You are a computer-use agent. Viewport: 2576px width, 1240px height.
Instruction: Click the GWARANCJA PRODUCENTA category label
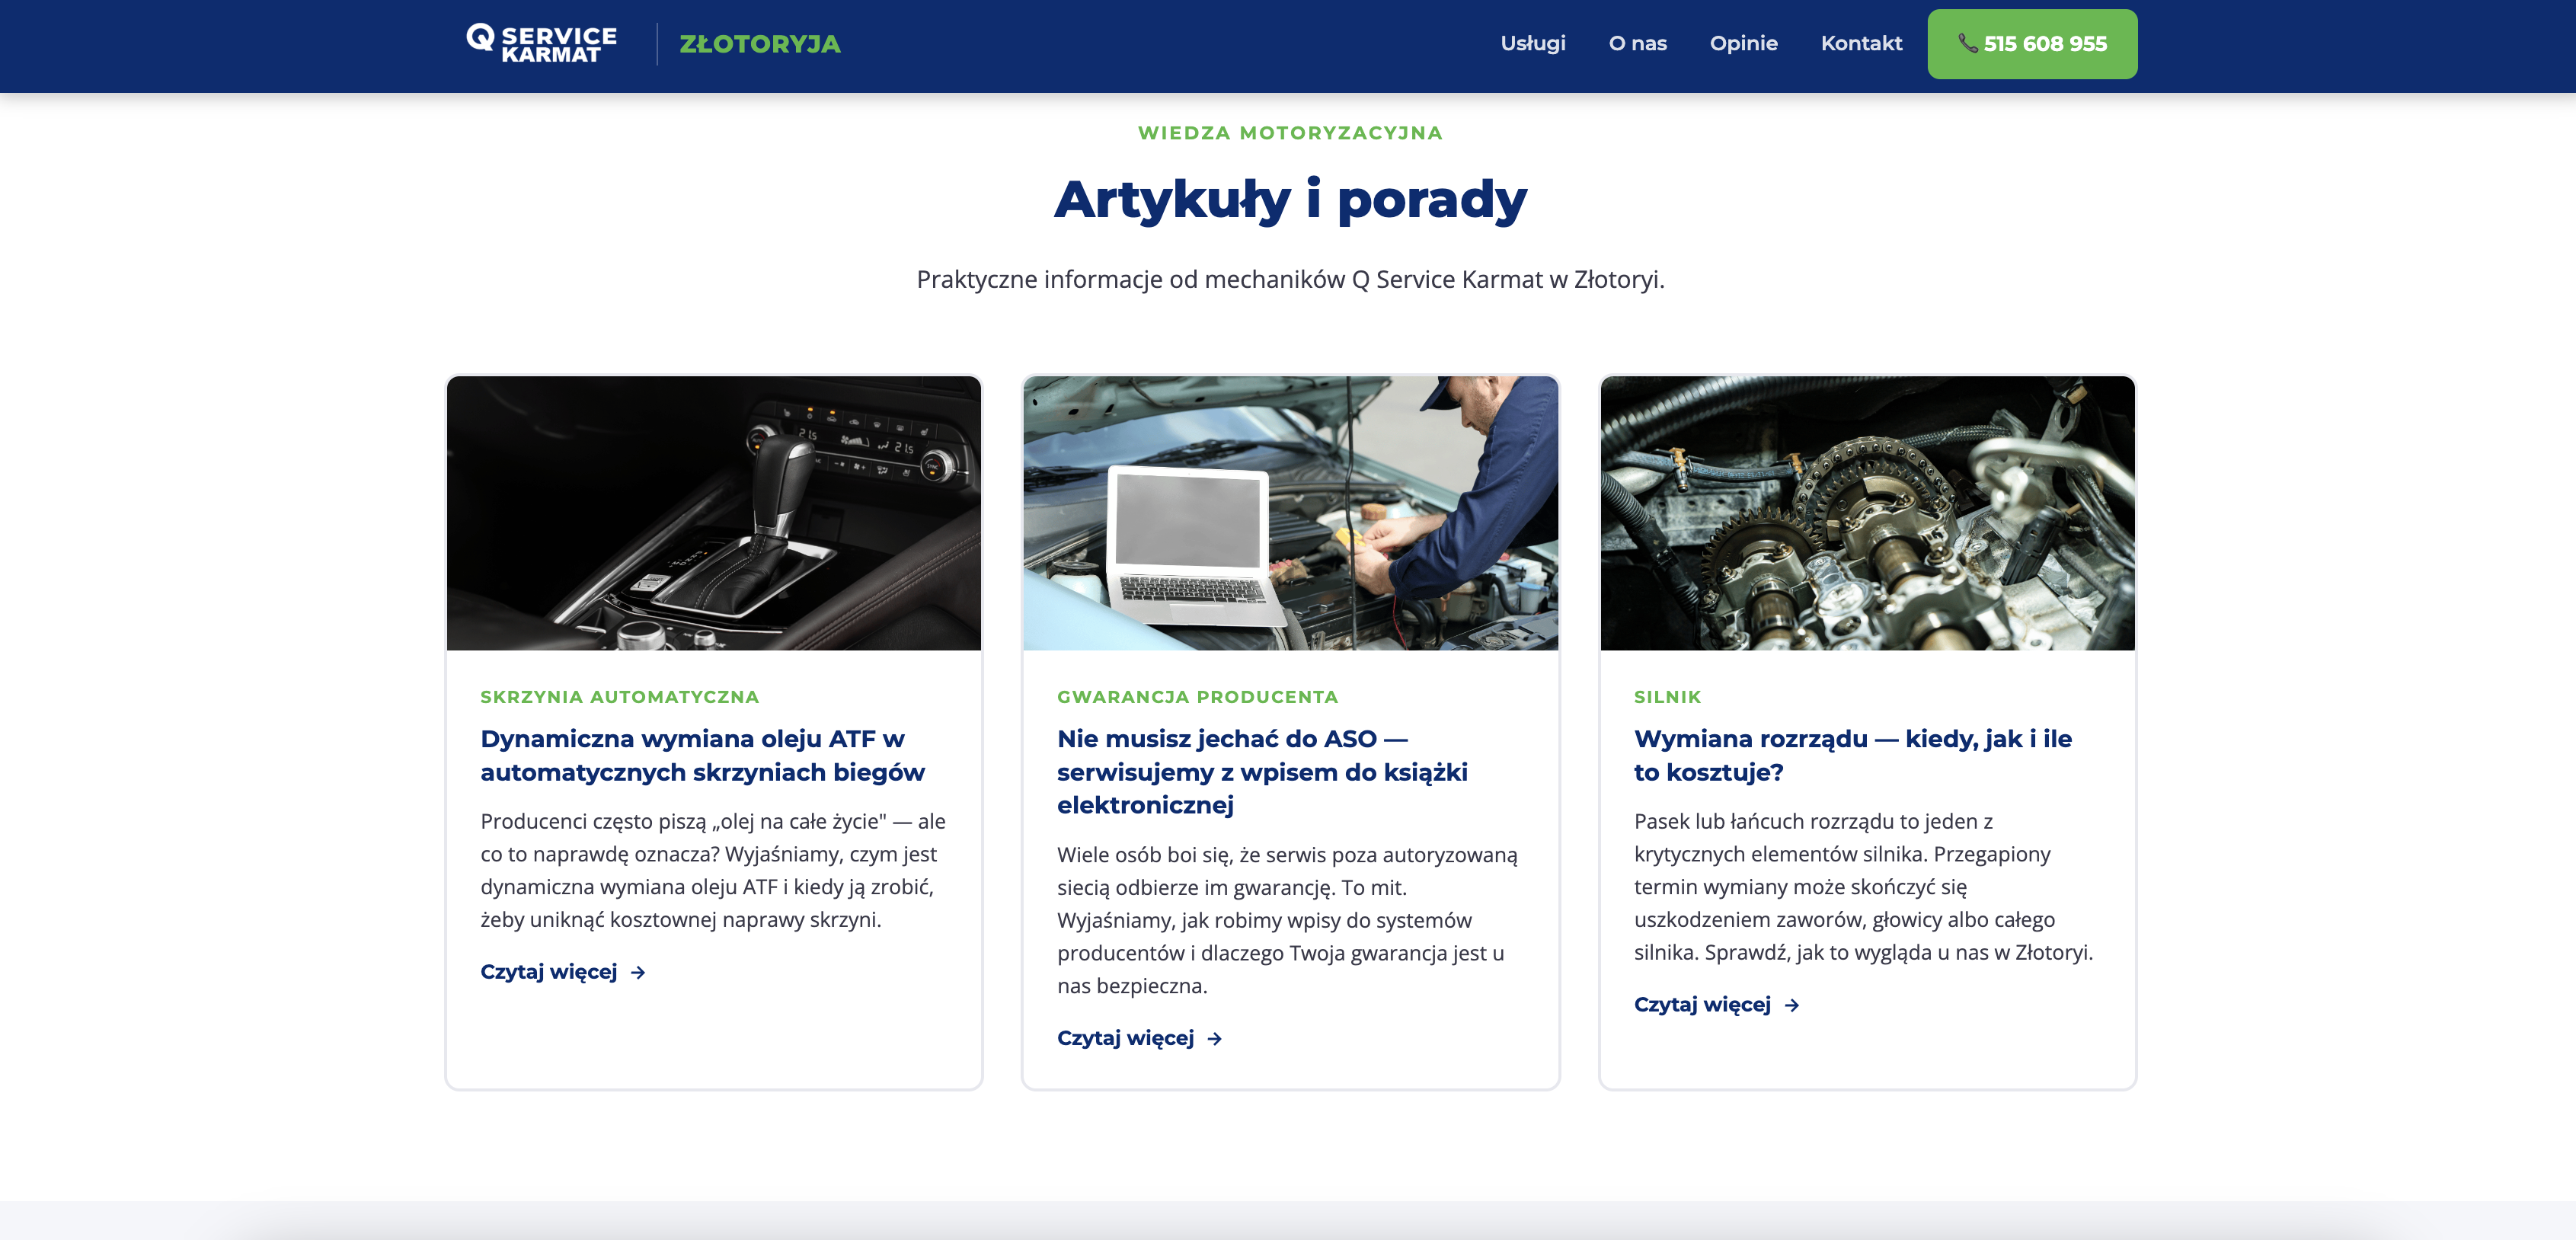(1197, 697)
